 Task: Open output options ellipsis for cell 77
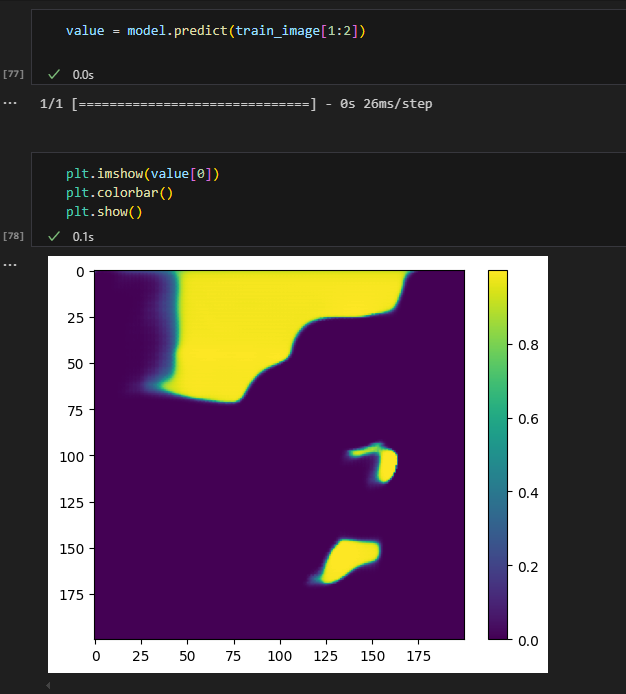click(10, 103)
